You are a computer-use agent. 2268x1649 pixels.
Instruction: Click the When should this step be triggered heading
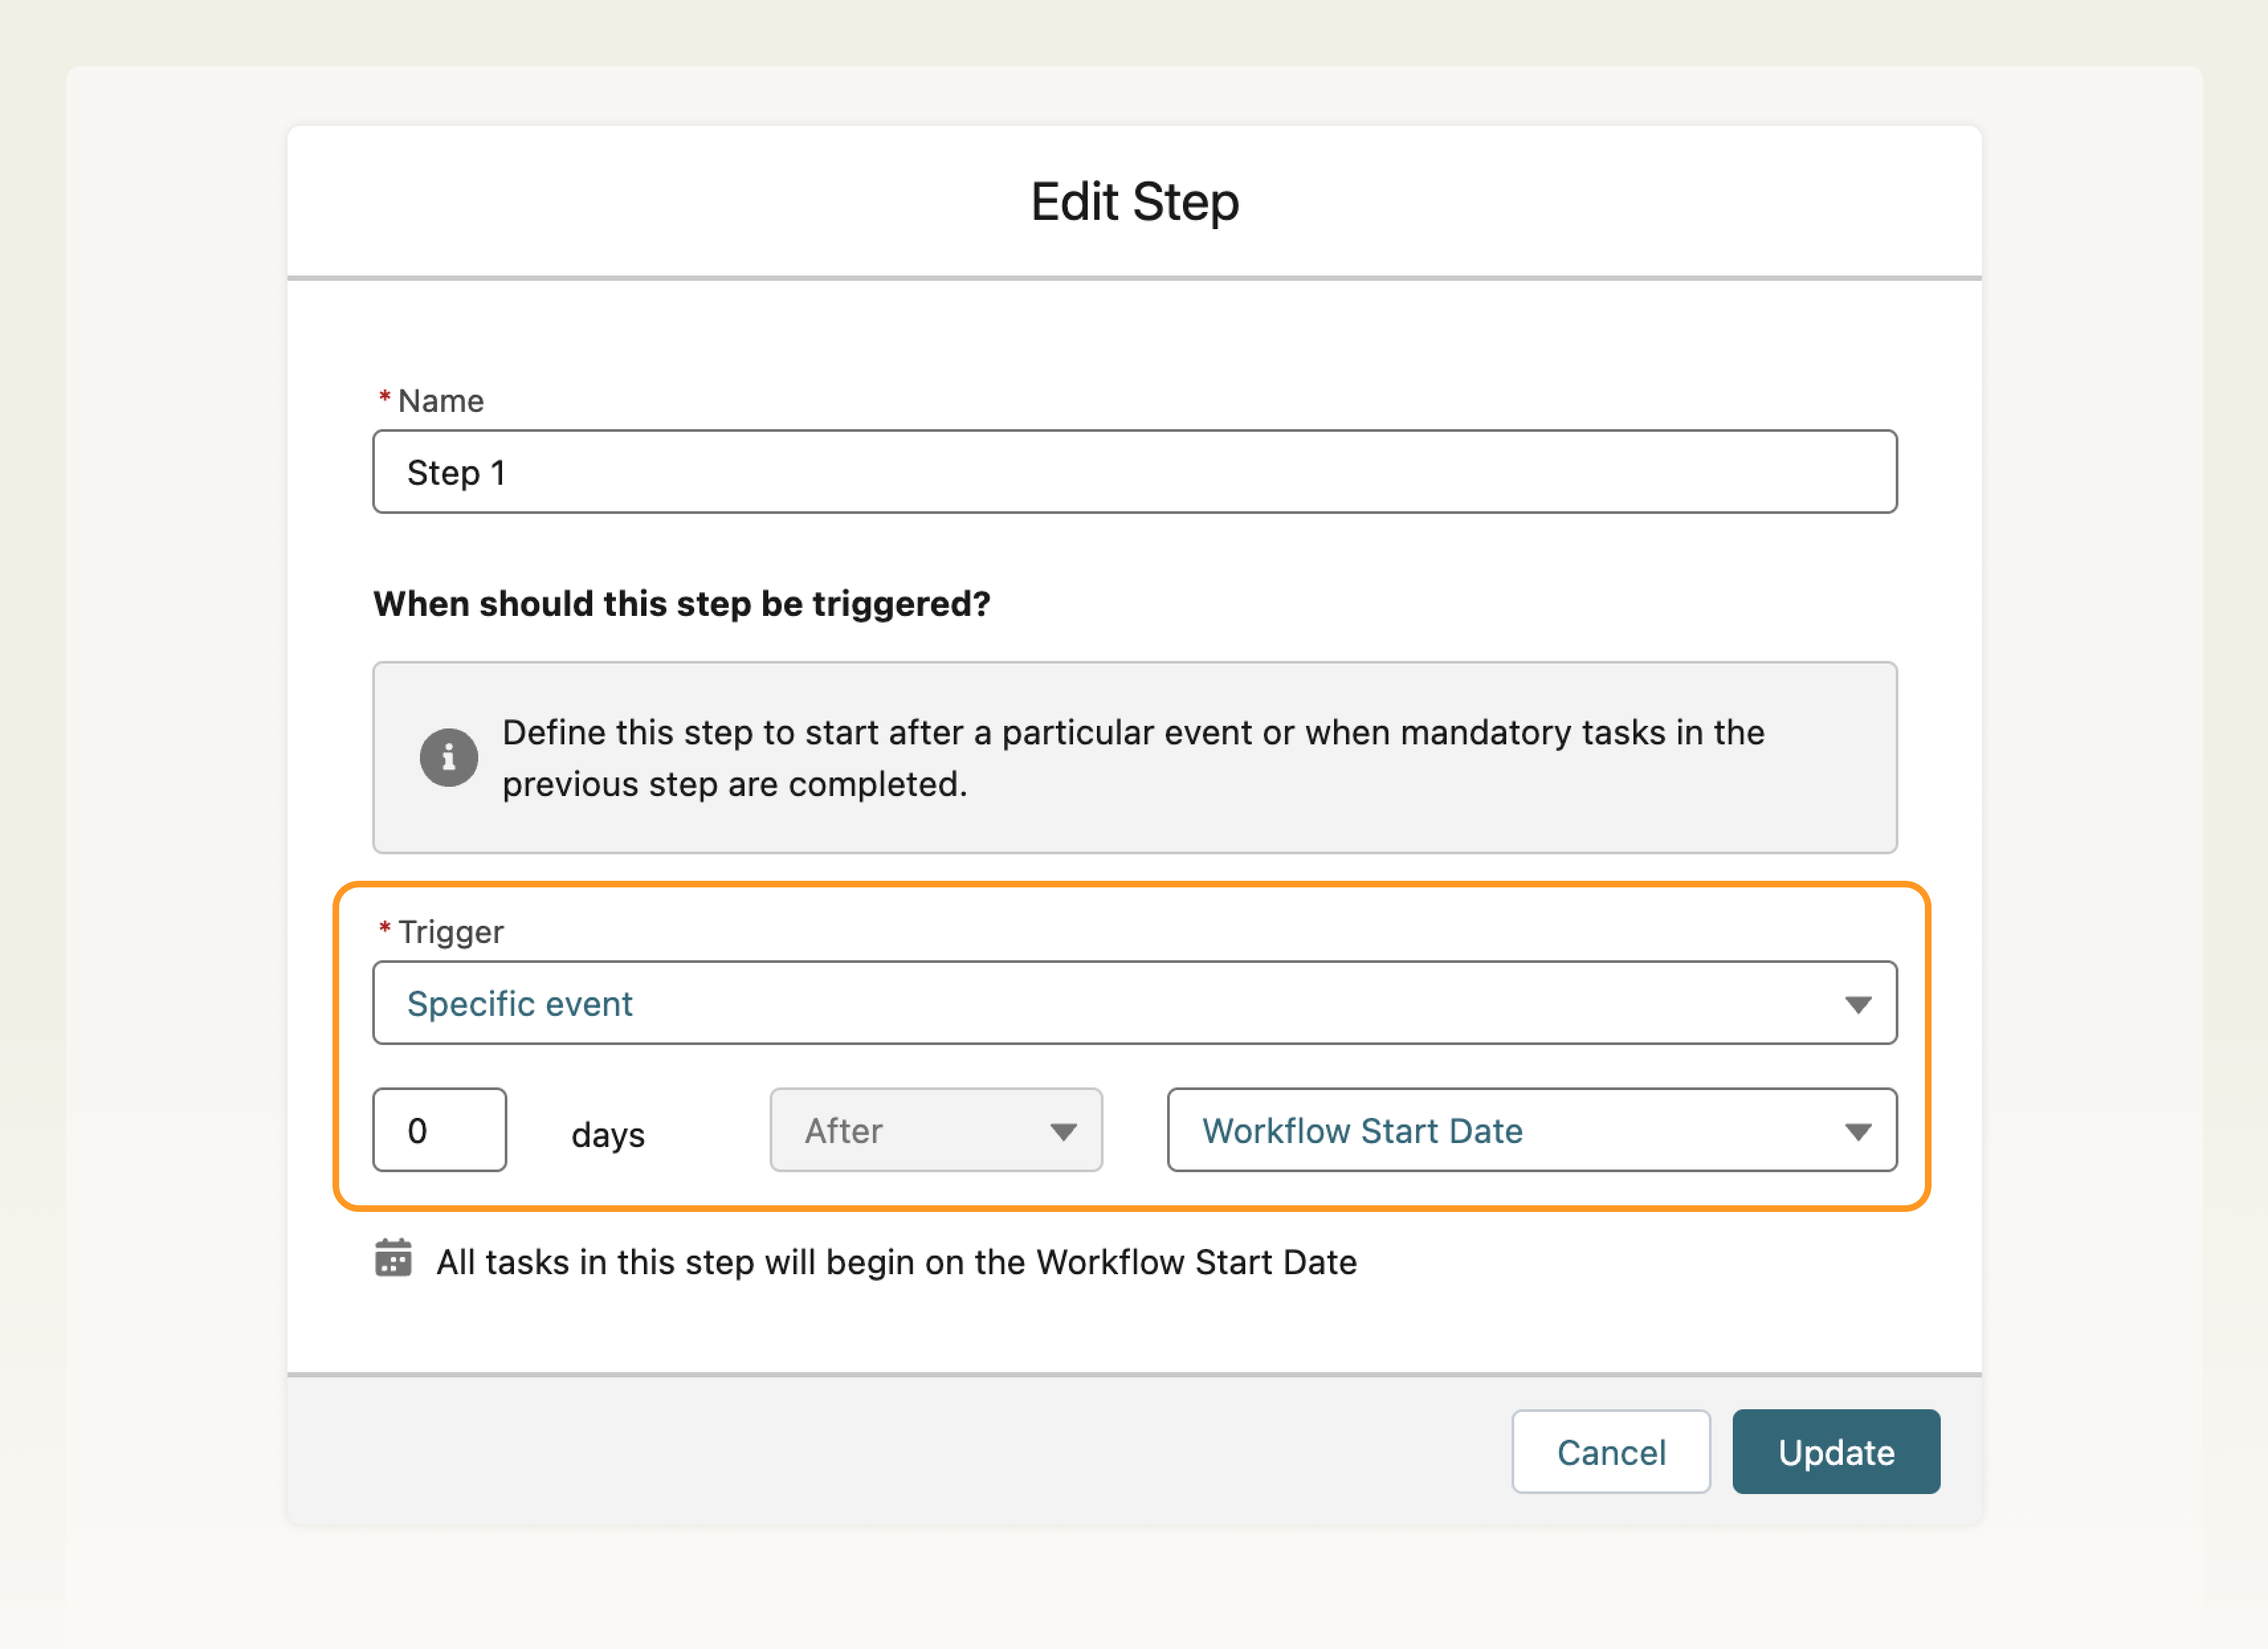[681, 603]
